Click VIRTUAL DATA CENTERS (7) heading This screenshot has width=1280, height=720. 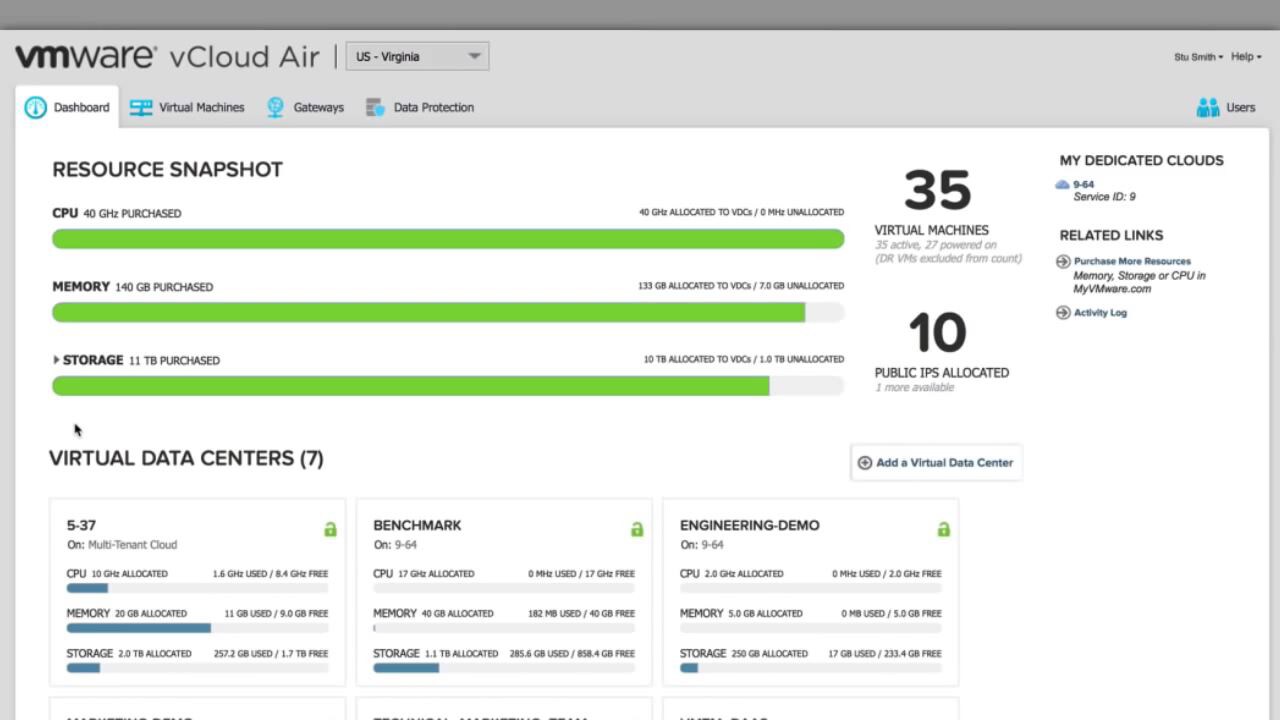pyautogui.click(x=186, y=458)
